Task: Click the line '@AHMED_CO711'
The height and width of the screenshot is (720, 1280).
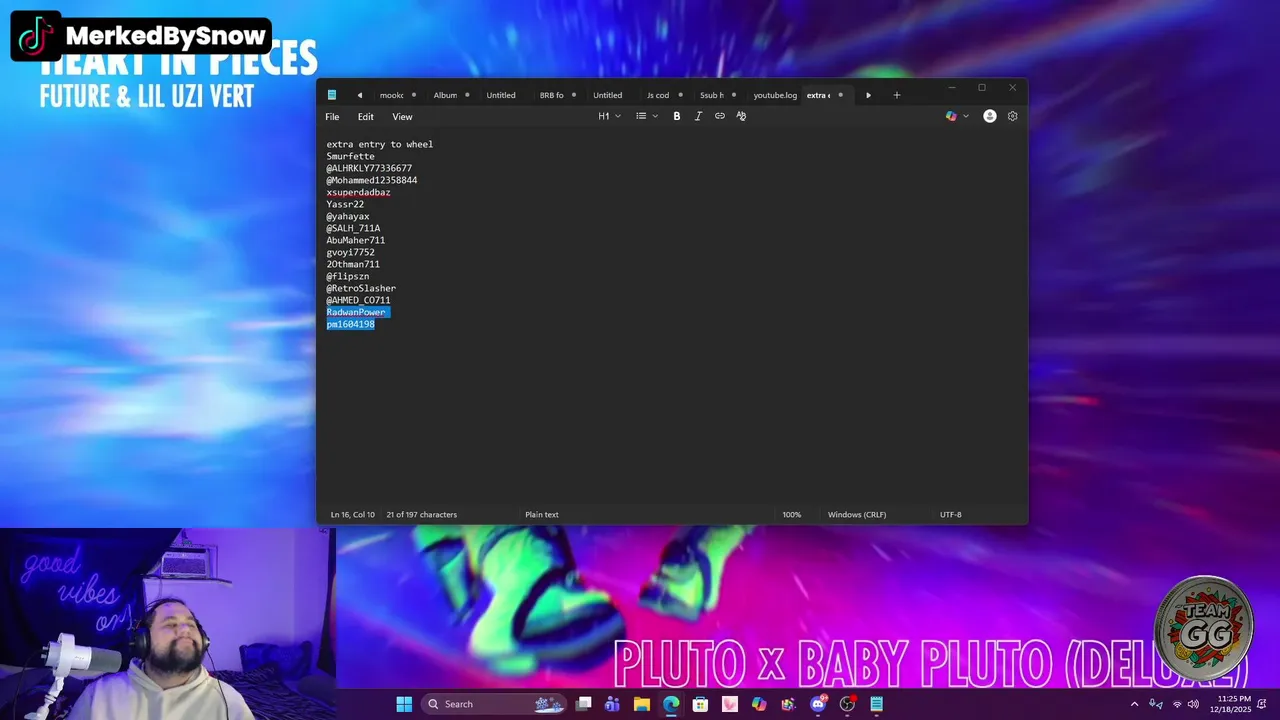Action: pyautogui.click(x=358, y=300)
